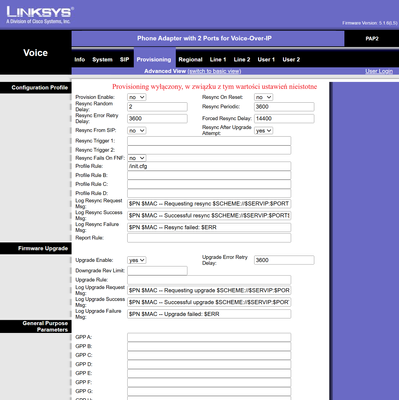Click the Firmware Upgrade section header
The image size is (399, 400).
click(35, 248)
